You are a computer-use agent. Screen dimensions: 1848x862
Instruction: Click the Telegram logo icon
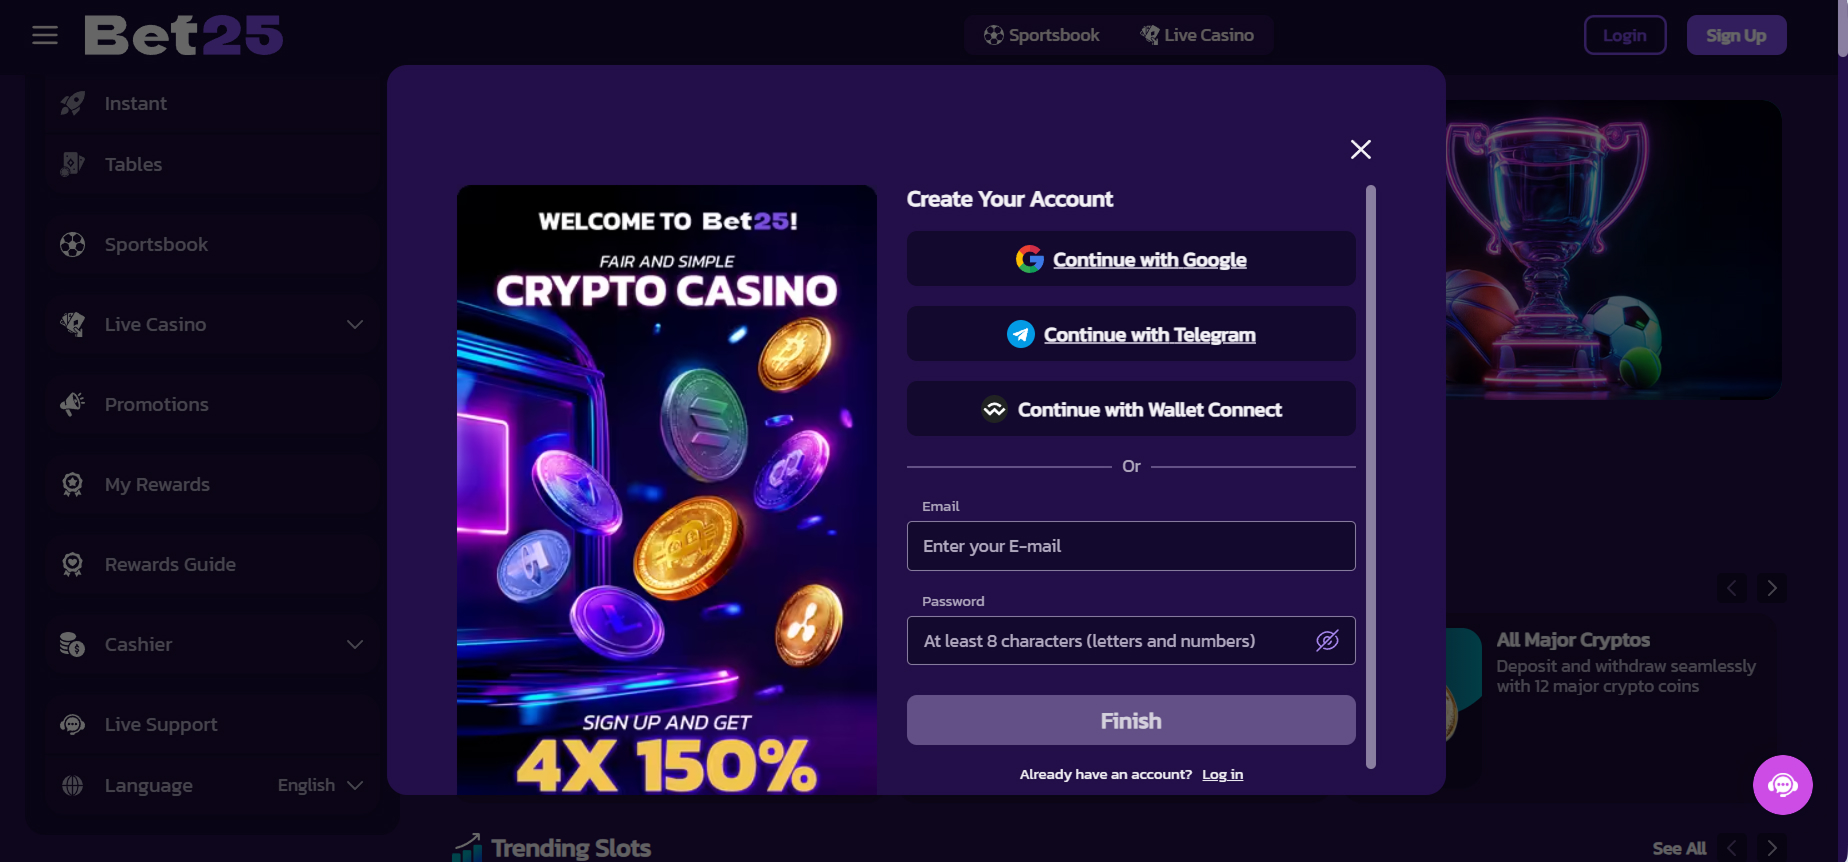coord(1020,335)
